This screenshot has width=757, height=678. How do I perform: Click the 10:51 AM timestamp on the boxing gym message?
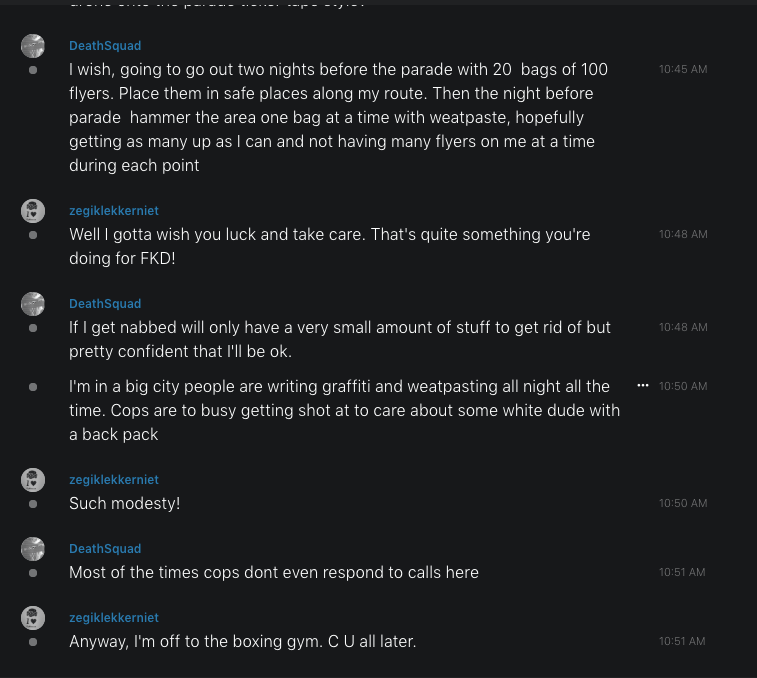[x=682, y=641]
